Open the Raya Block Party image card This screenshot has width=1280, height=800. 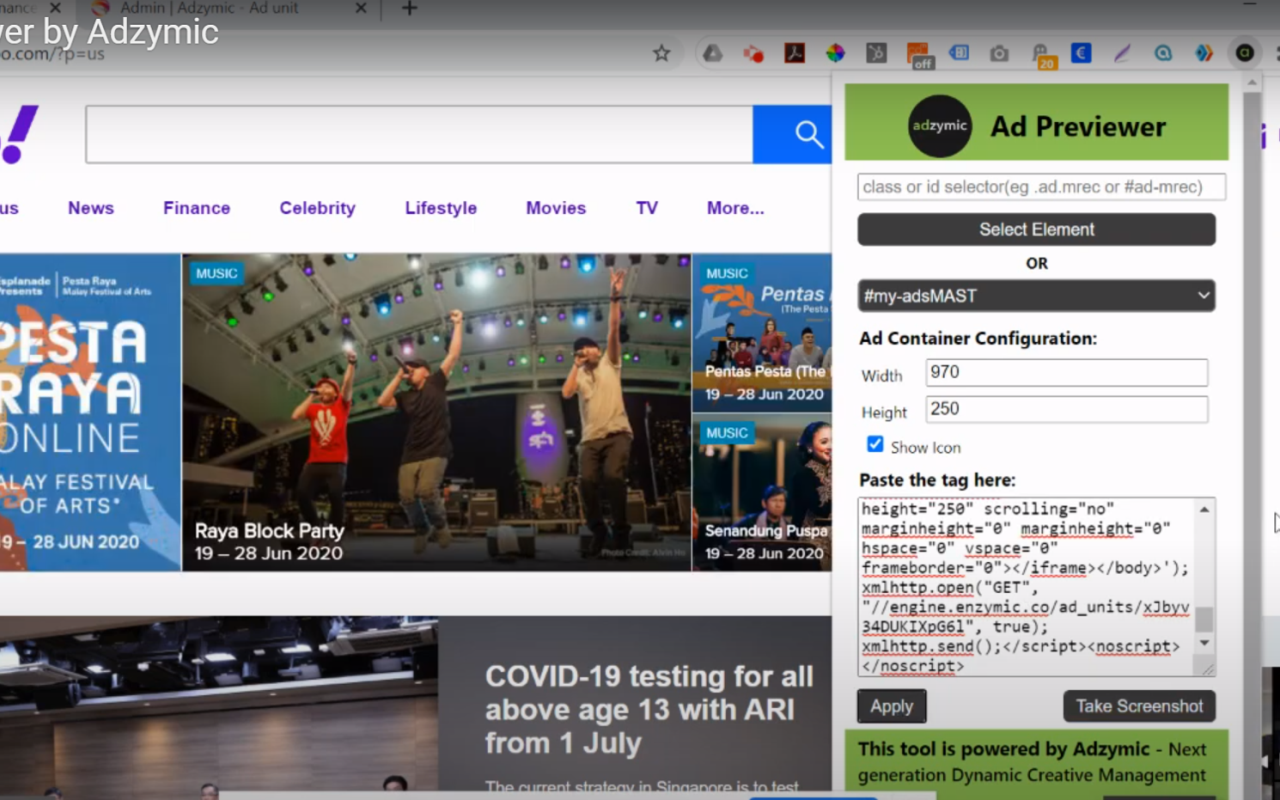[x=436, y=412]
